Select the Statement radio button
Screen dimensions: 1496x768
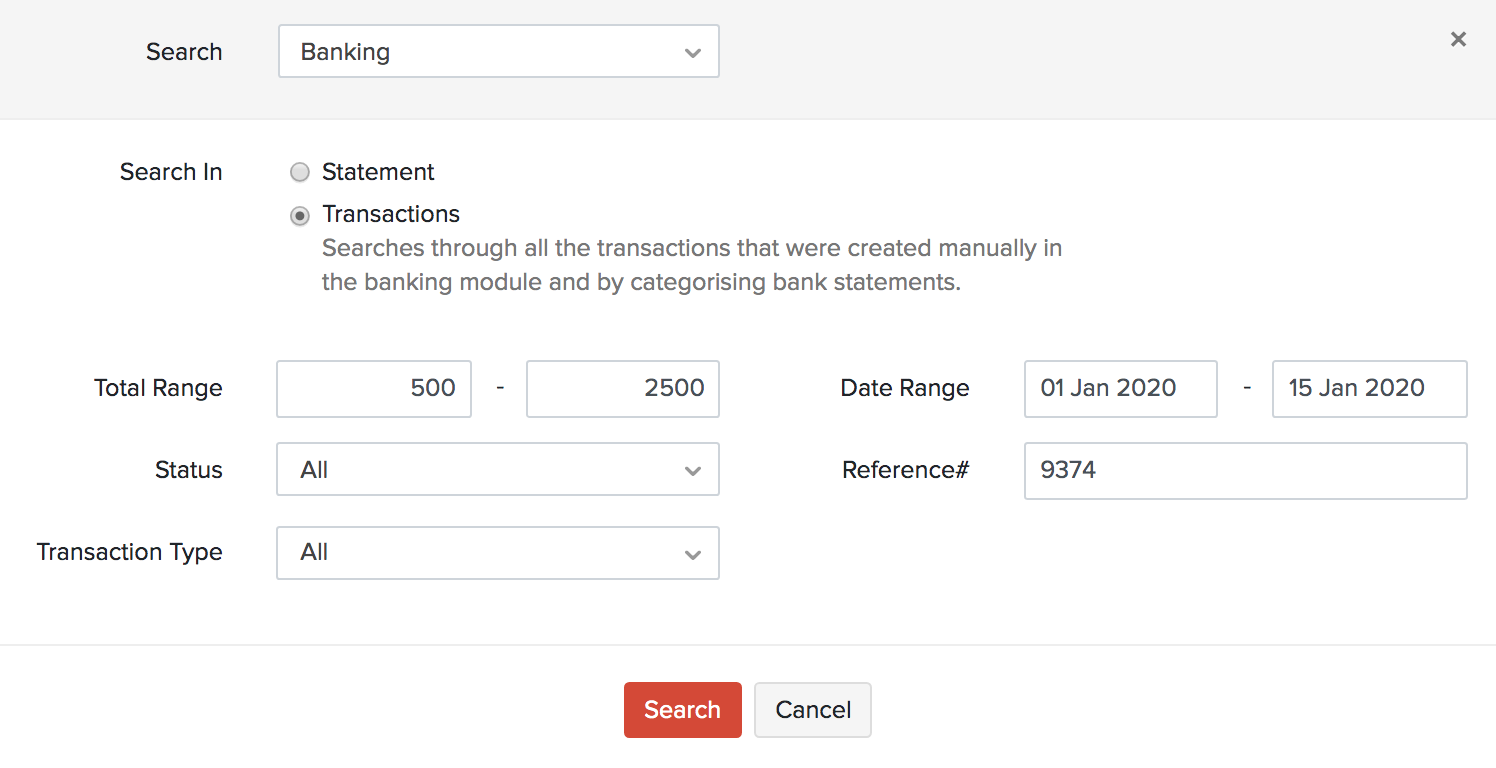pos(300,173)
